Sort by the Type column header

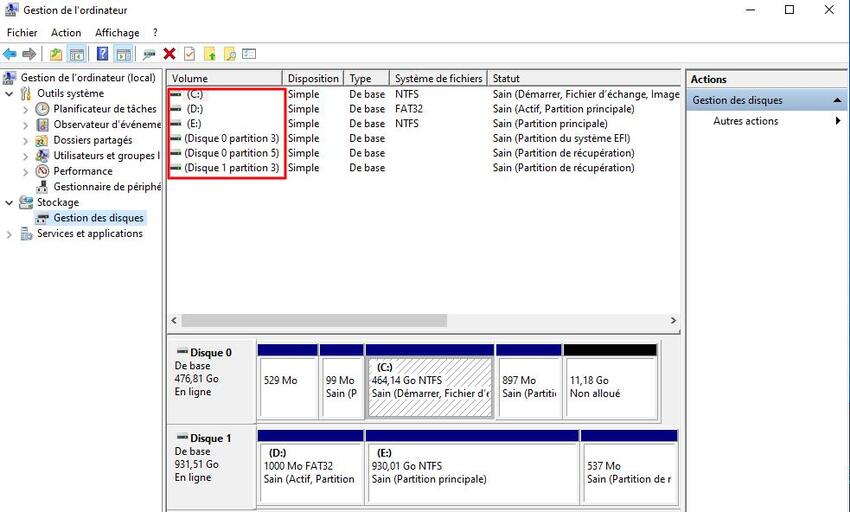click(x=367, y=79)
